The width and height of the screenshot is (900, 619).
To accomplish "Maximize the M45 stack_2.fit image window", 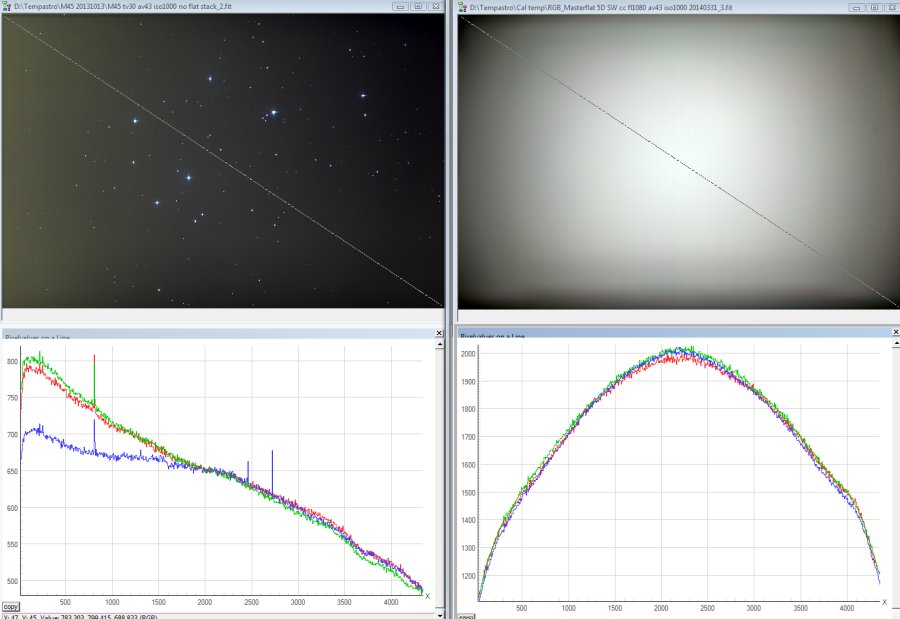I will coord(418,6).
